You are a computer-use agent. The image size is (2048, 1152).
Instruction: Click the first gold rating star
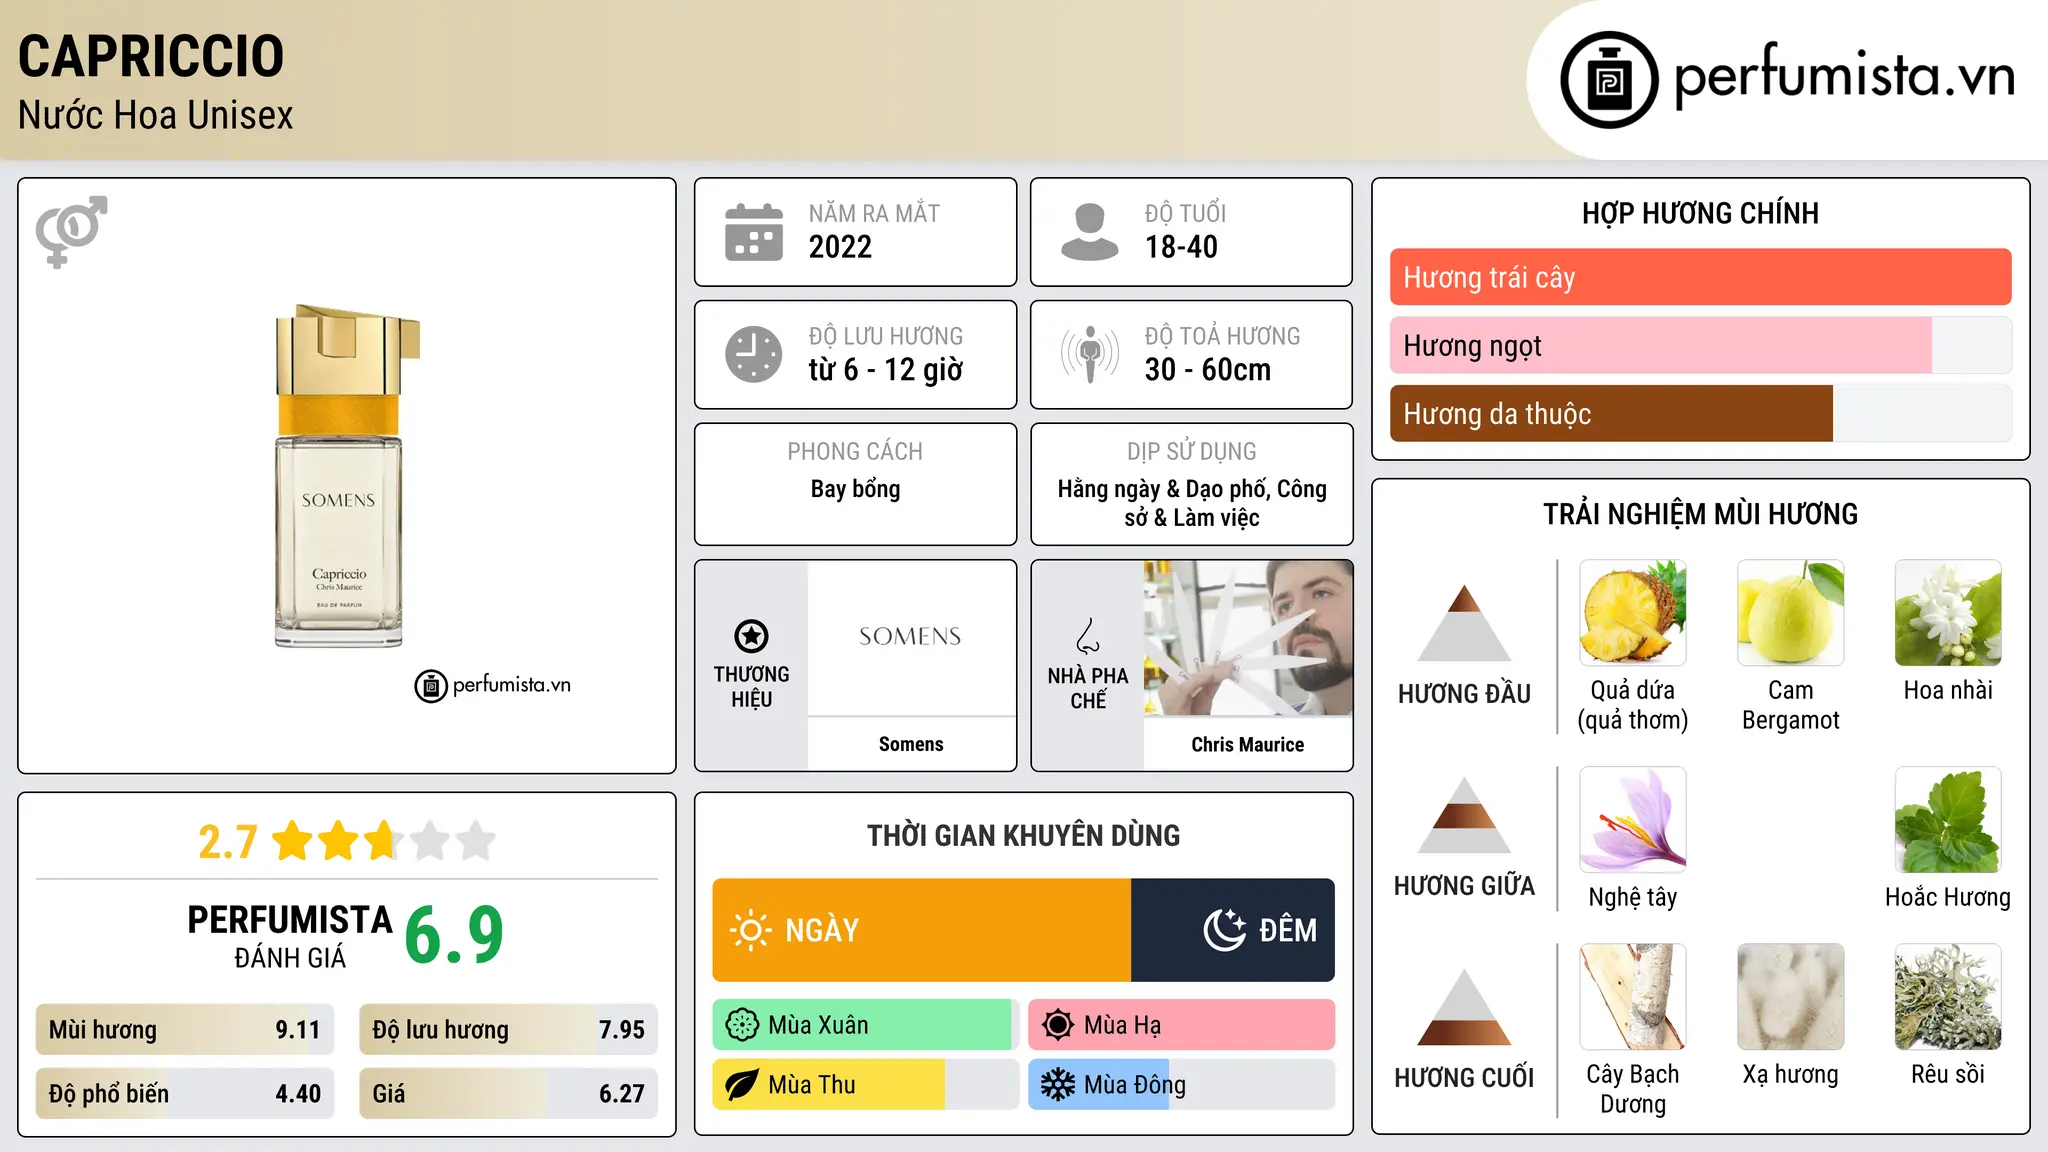coord(293,841)
